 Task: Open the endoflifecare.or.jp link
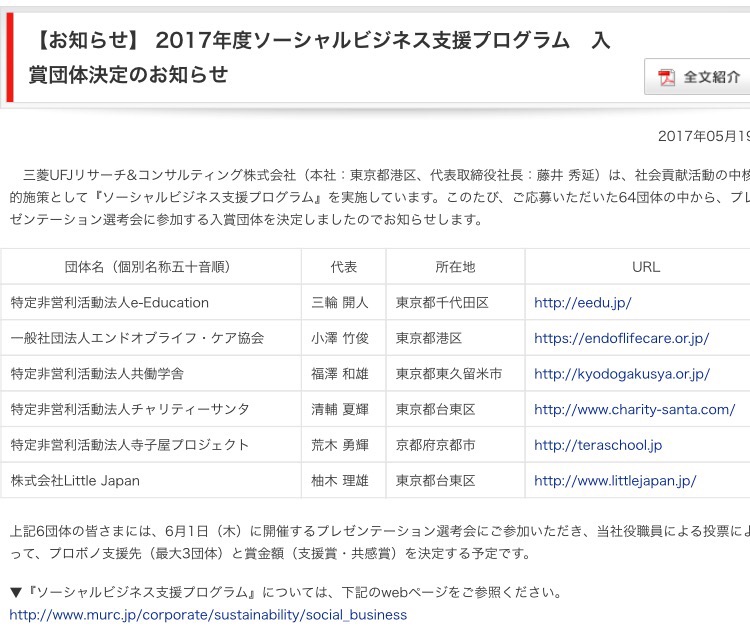621,338
